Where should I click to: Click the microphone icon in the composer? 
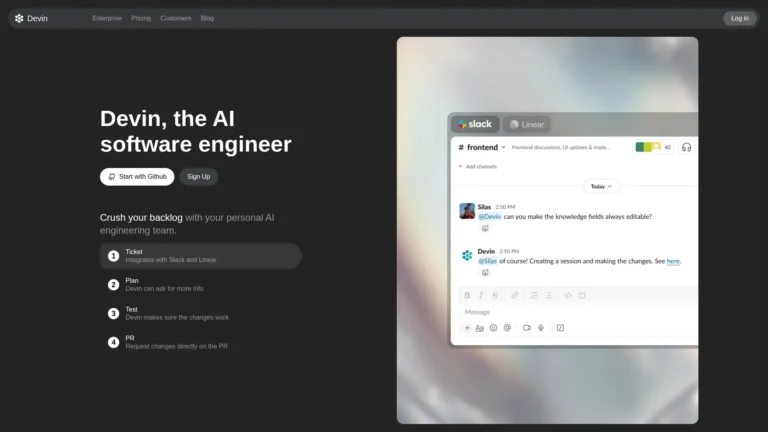(541, 328)
